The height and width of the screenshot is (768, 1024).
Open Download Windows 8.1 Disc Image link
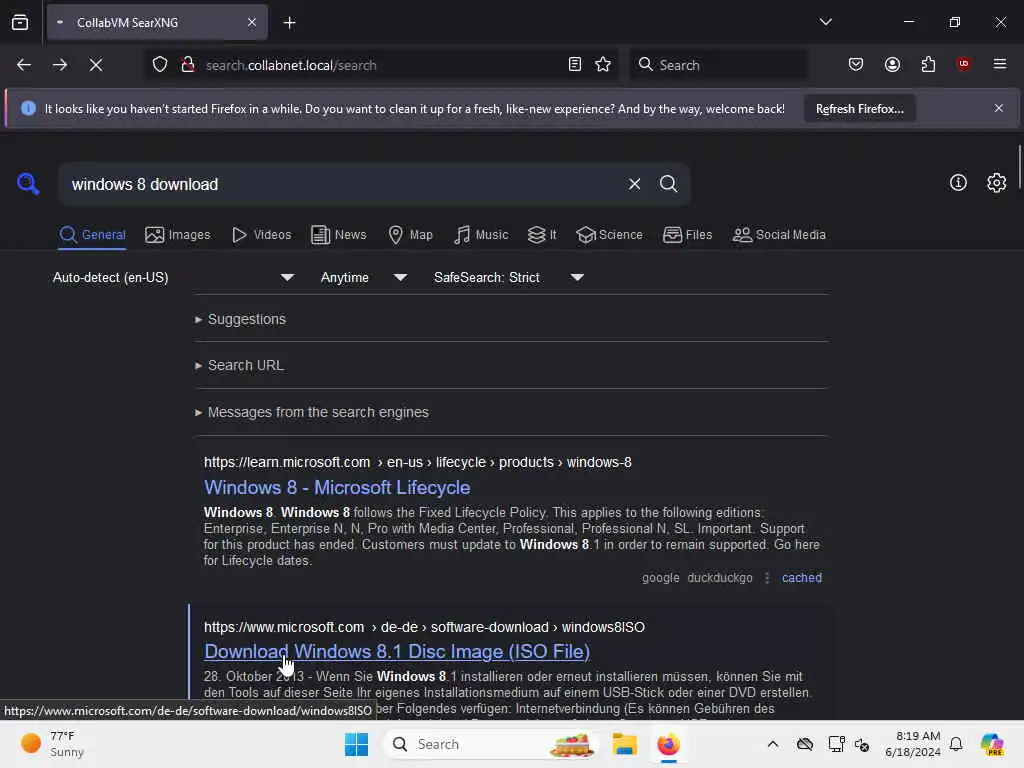coord(397,652)
